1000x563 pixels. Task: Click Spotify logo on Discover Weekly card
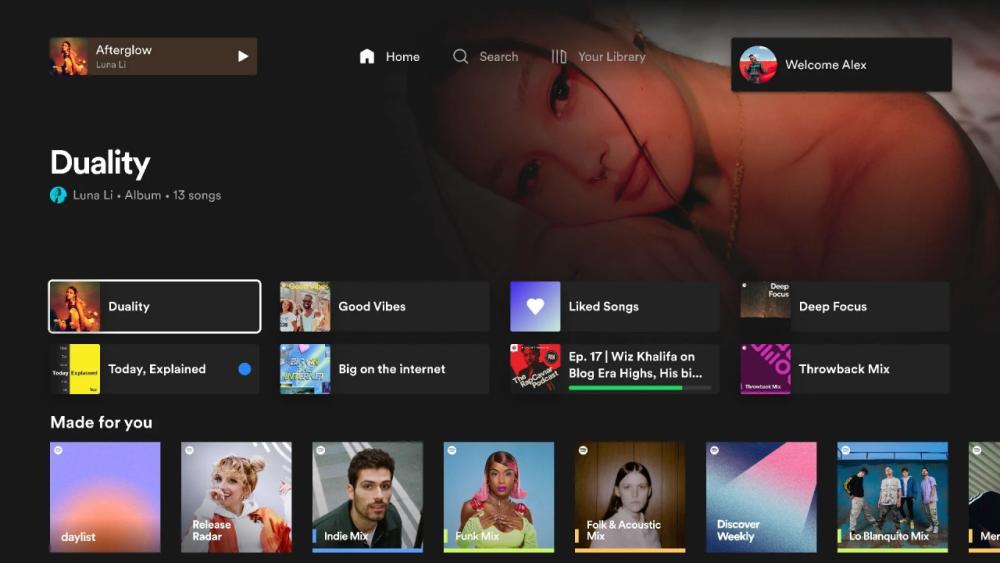[x=714, y=450]
